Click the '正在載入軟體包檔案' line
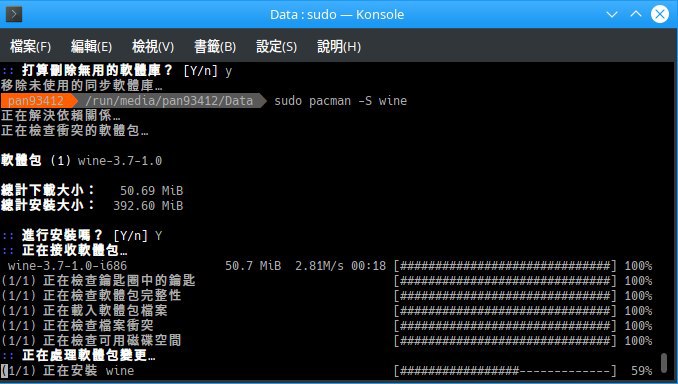This screenshot has height=384, width=678. tap(84, 310)
